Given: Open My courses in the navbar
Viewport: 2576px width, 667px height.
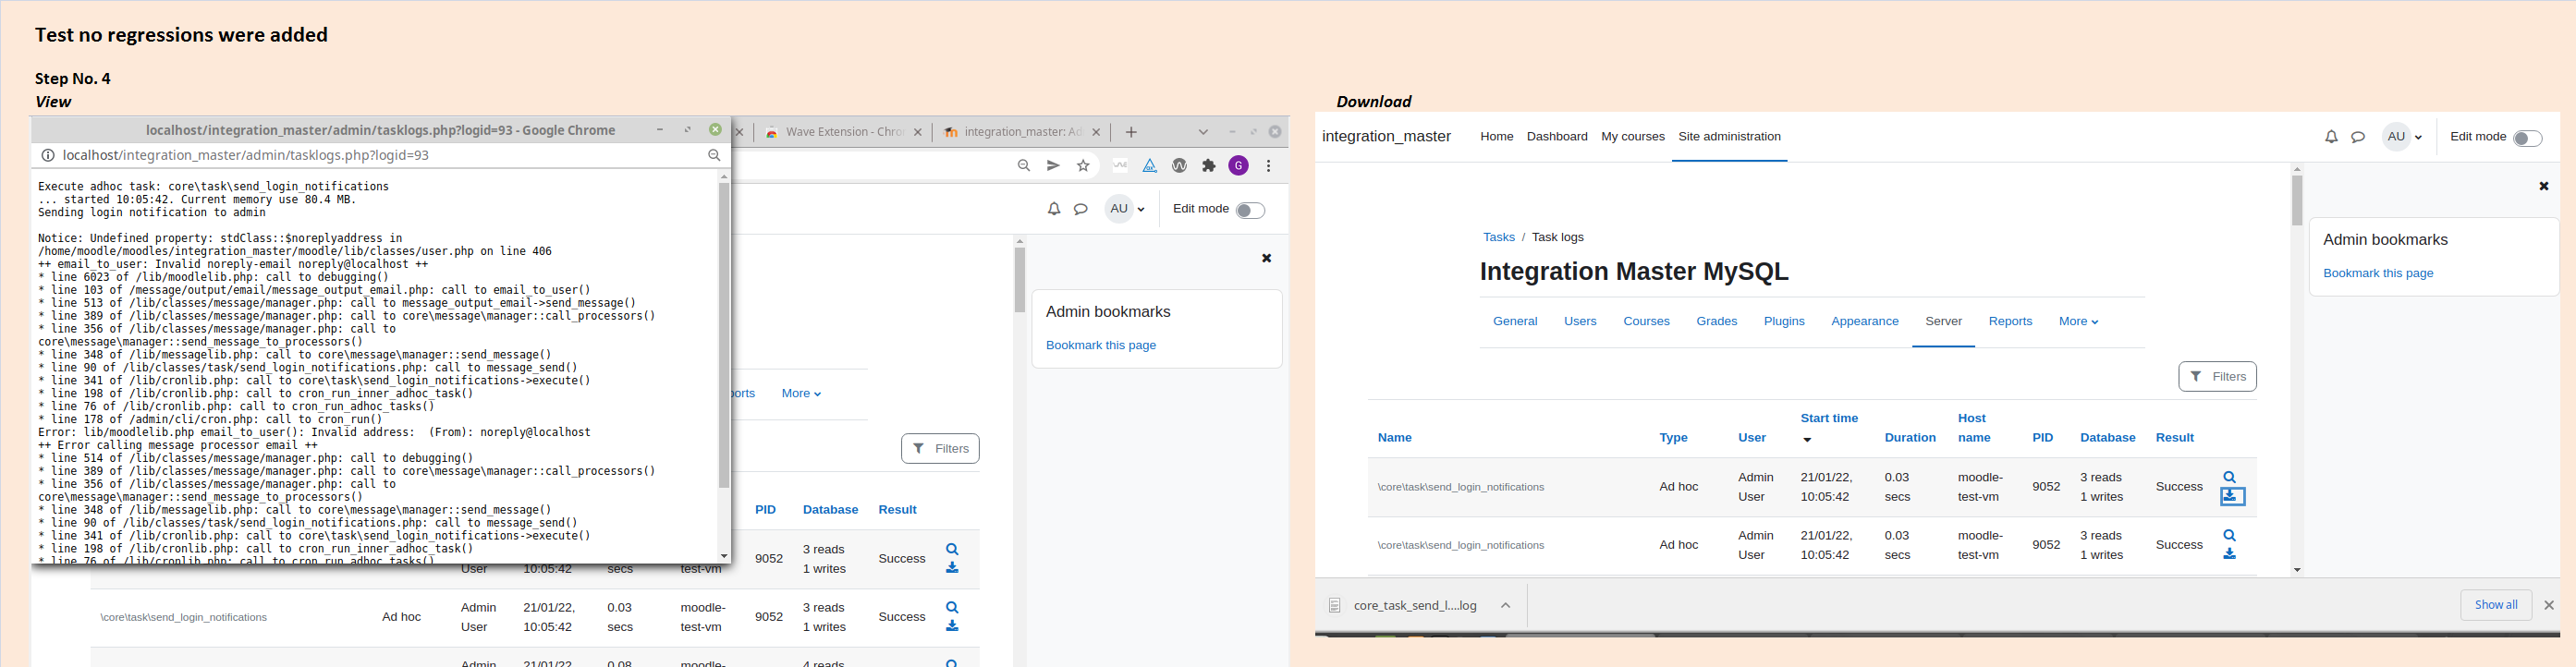Looking at the screenshot, I should (x=1632, y=137).
